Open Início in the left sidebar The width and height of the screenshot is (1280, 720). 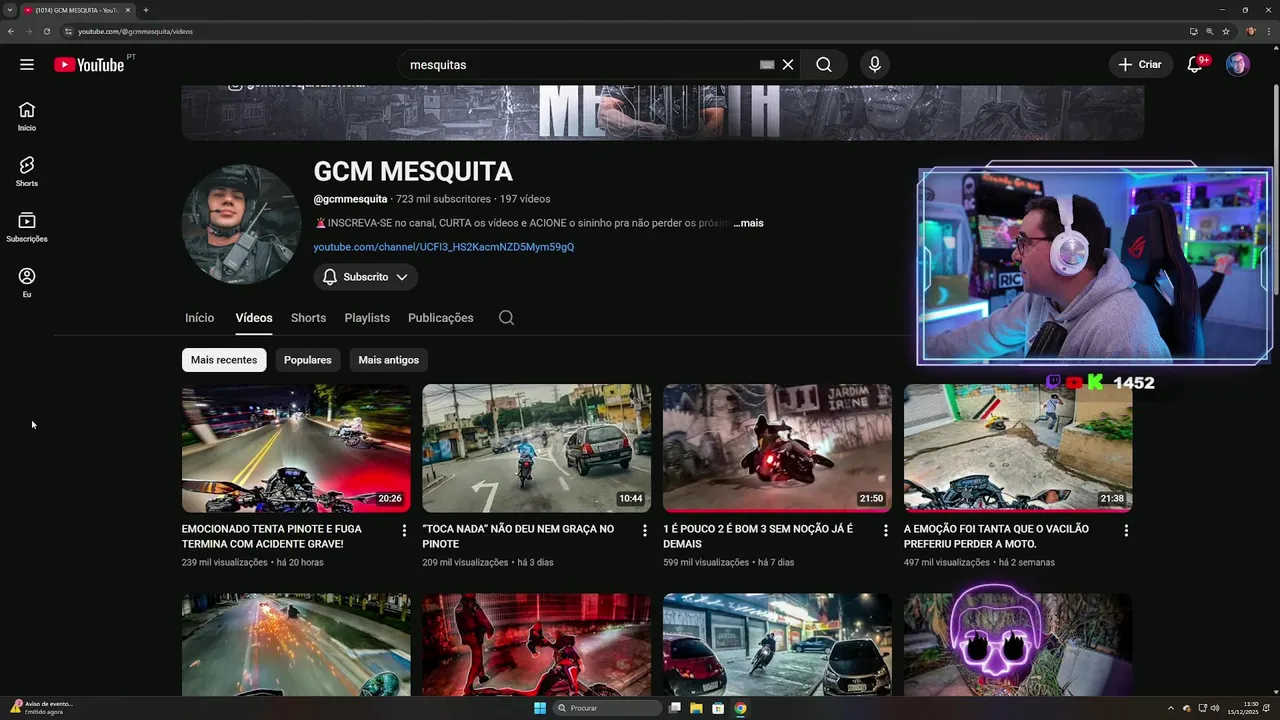27,116
